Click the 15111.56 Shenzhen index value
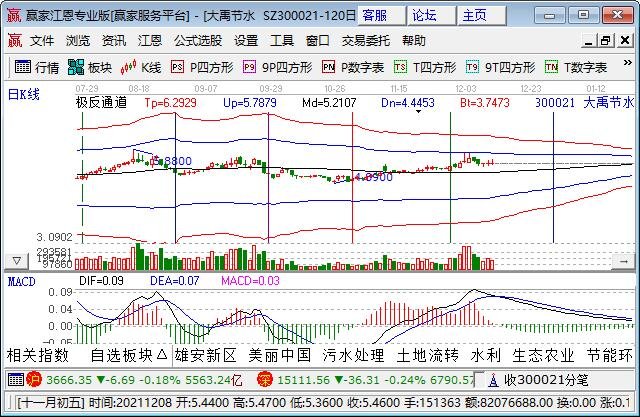 [x=303, y=380]
